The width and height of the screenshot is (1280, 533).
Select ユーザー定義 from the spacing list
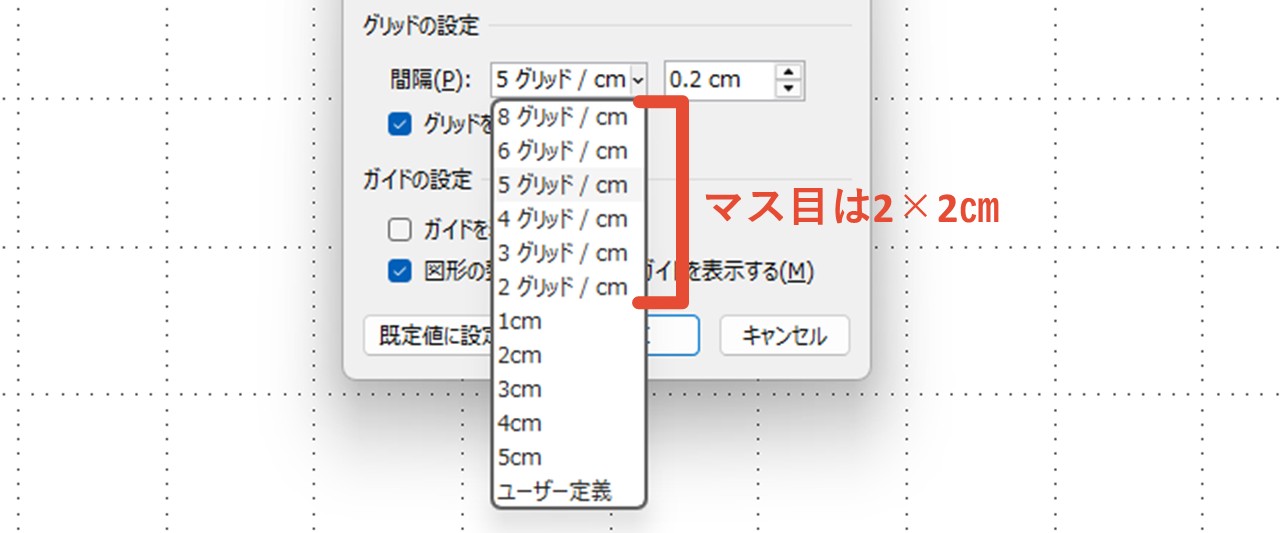(x=568, y=491)
